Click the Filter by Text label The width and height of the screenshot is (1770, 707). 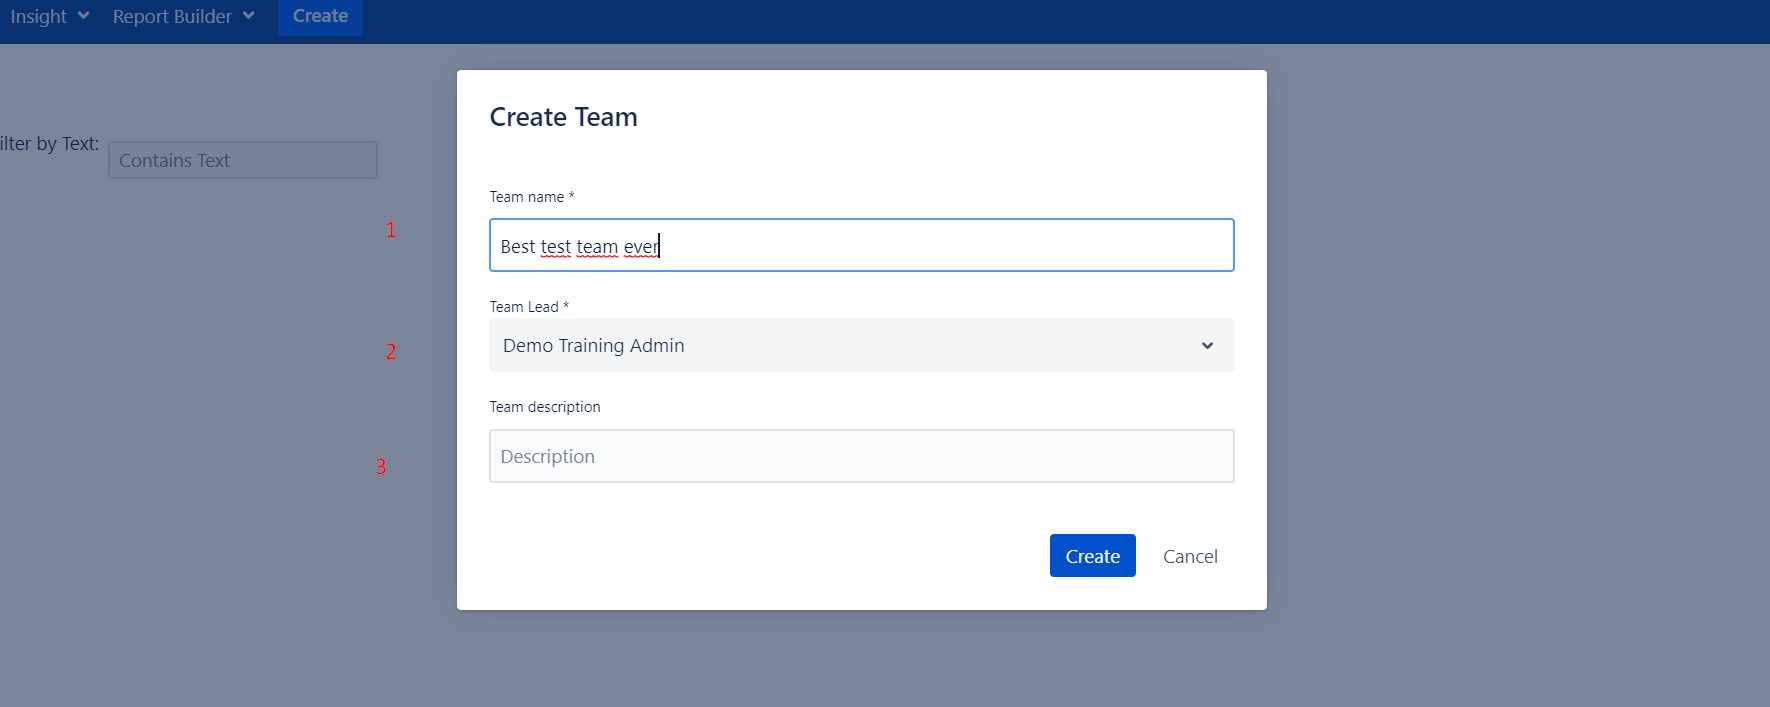pyautogui.click(x=49, y=144)
